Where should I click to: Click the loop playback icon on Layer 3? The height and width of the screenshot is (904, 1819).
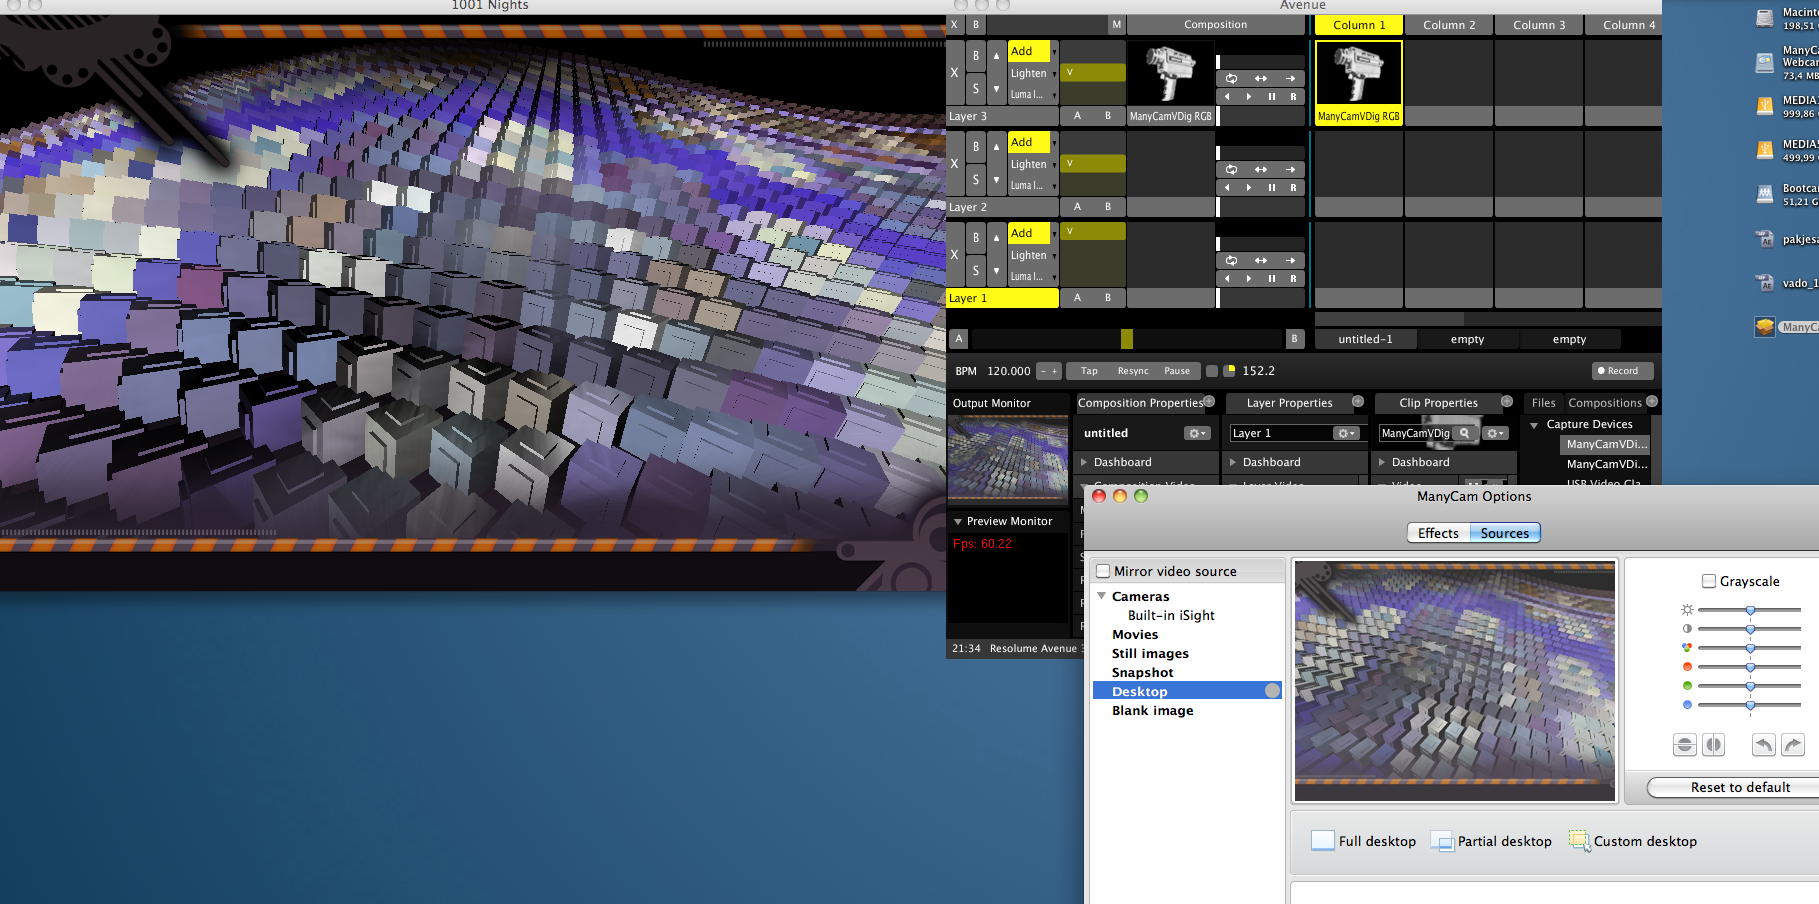coord(1231,78)
